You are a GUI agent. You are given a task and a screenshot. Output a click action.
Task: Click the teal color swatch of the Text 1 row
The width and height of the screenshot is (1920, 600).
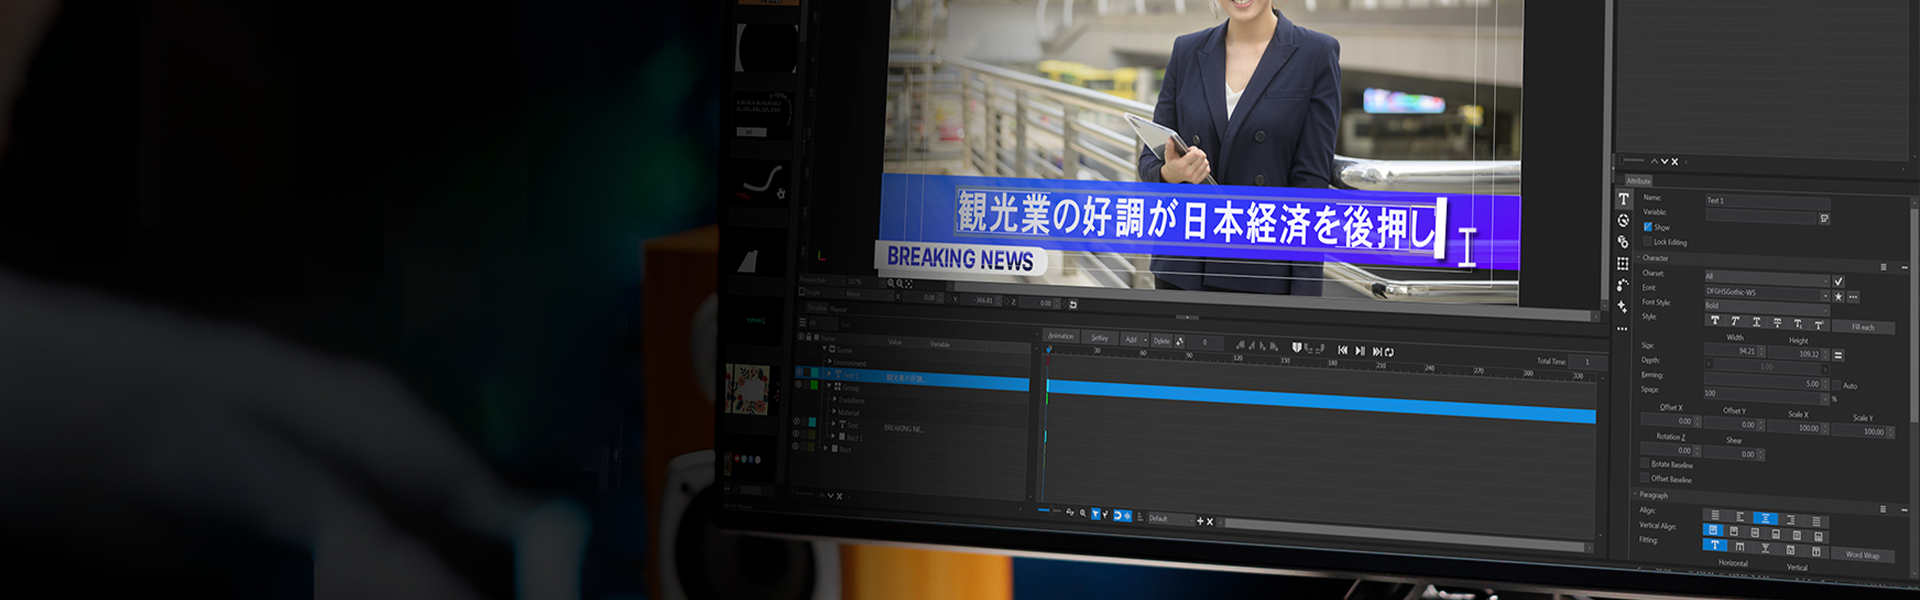tap(814, 372)
